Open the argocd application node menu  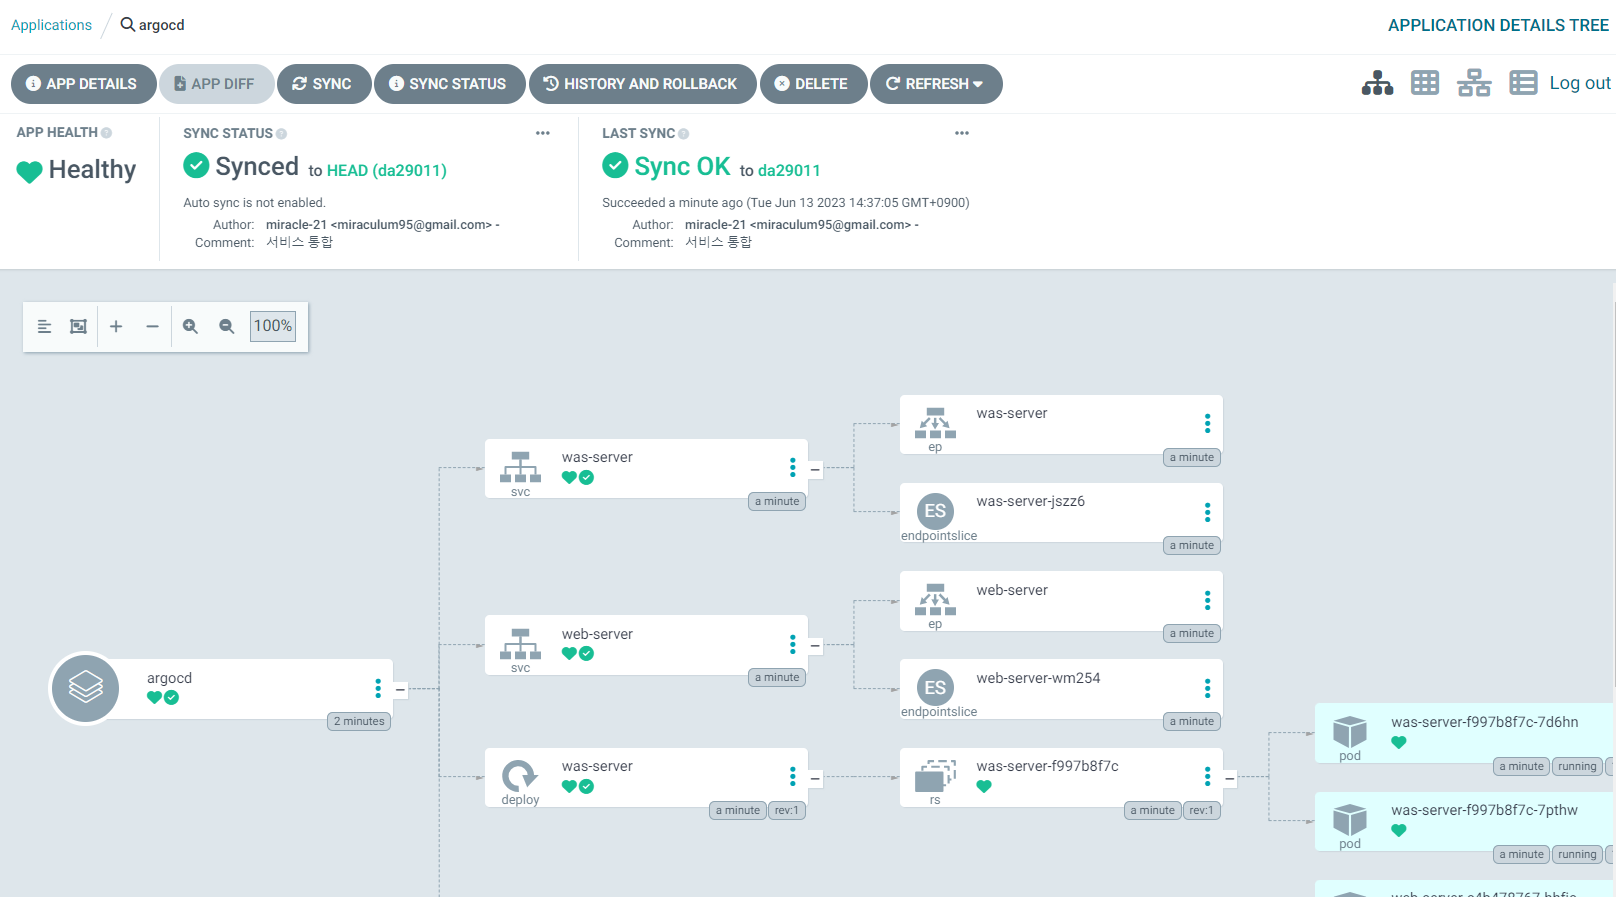click(378, 688)
